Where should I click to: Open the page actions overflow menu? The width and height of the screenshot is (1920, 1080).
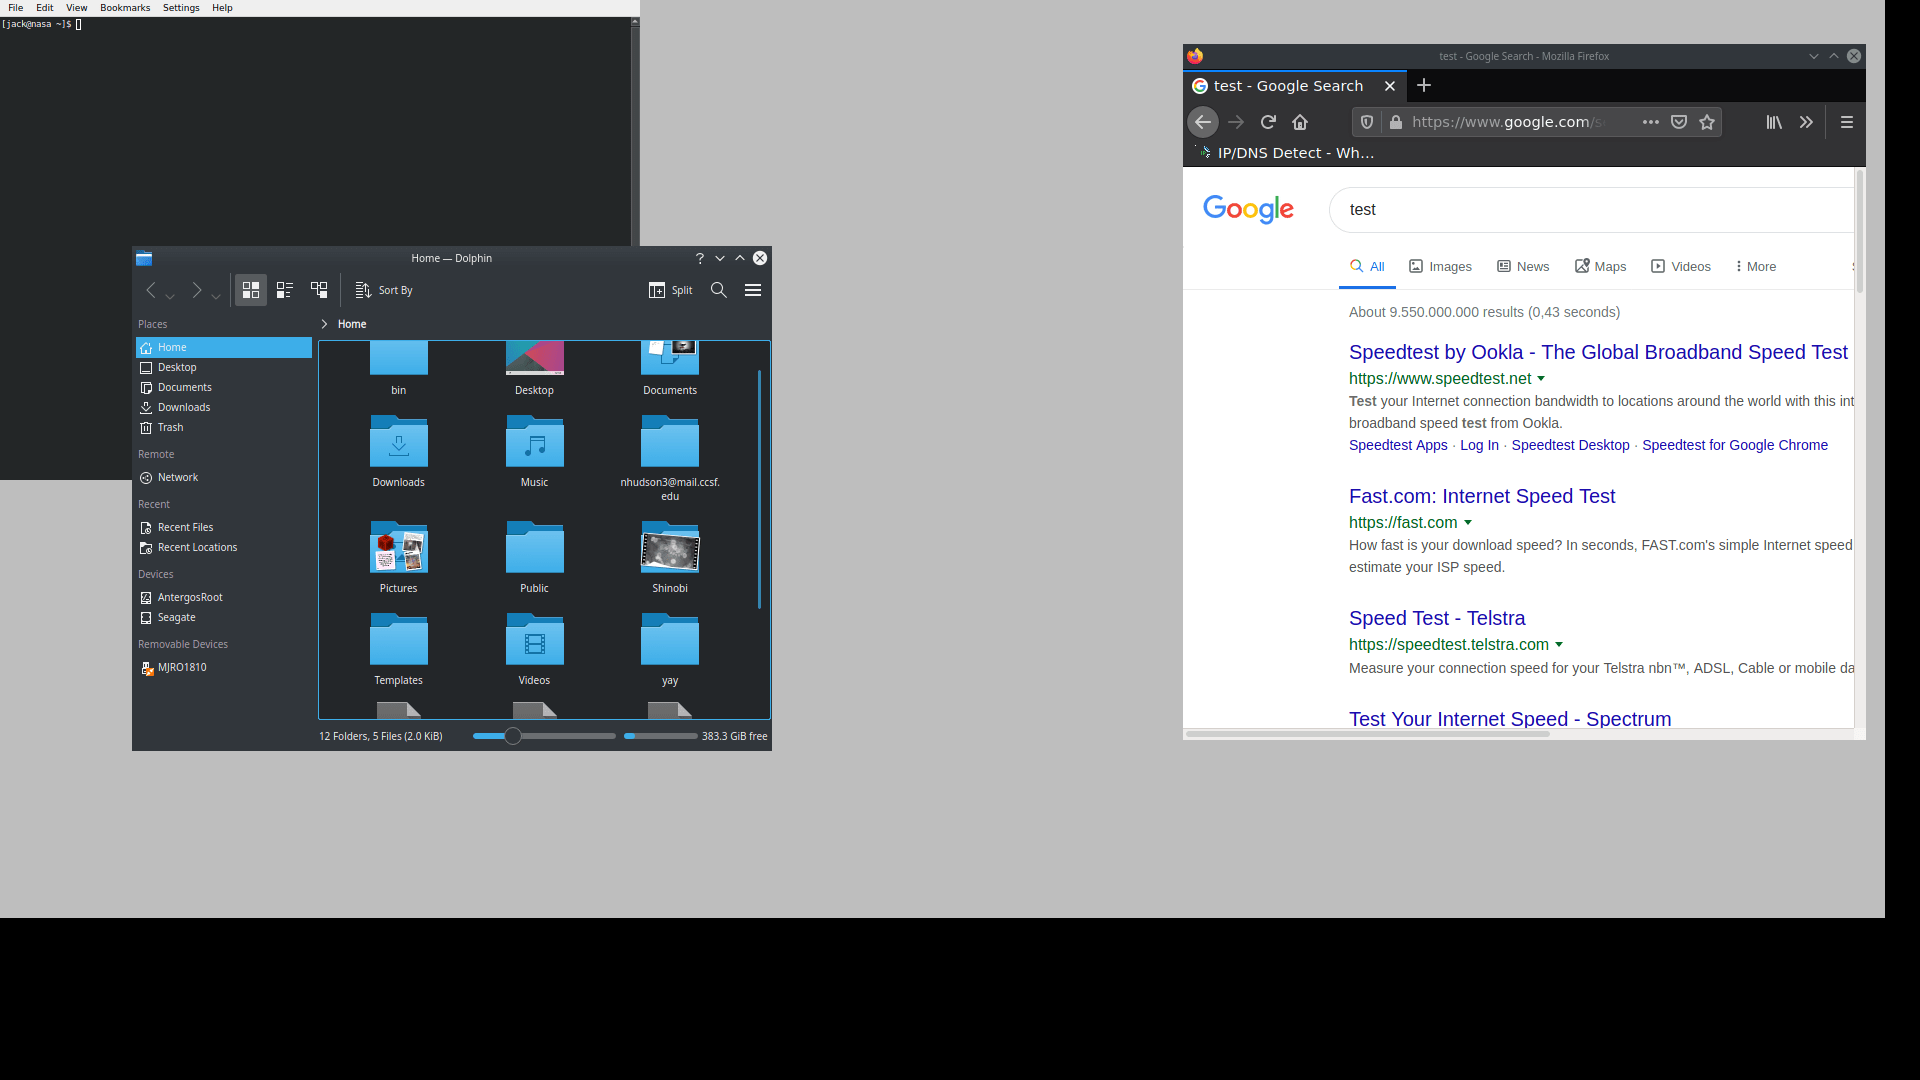click(x=1651, y=121)
